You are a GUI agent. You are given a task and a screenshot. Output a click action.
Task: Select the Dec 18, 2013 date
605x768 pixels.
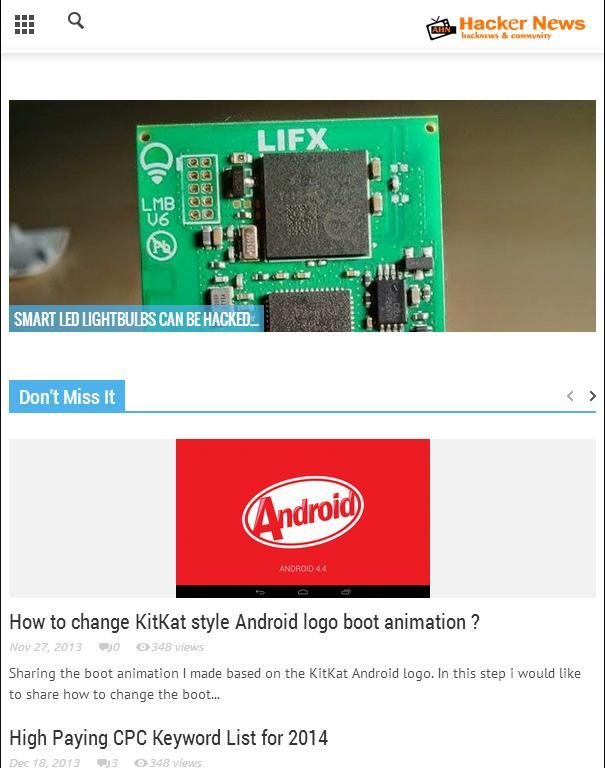pos(45,763)
